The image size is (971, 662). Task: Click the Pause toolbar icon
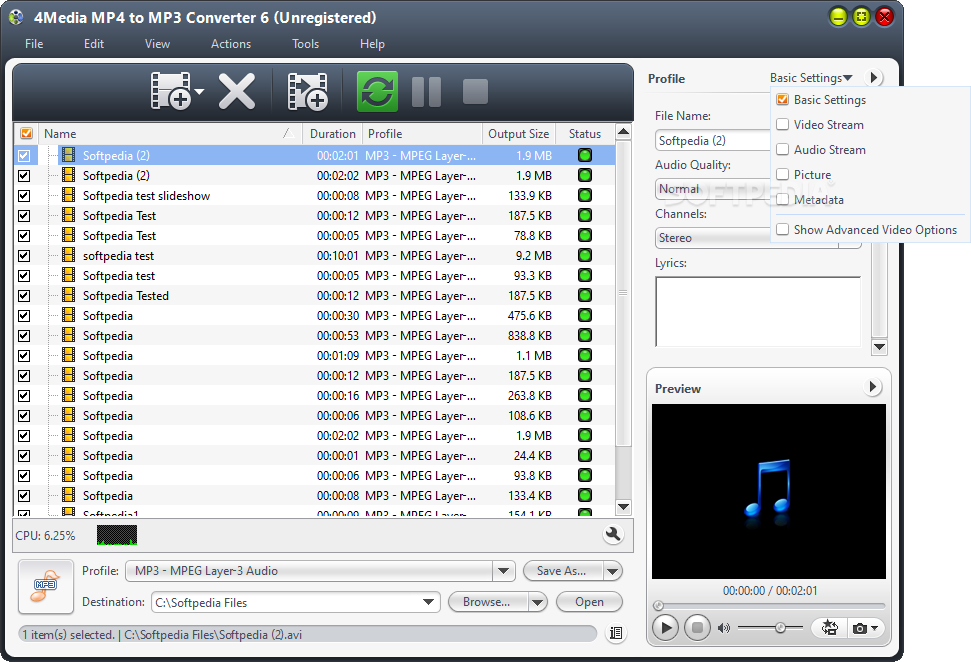[x=427, y=92]
